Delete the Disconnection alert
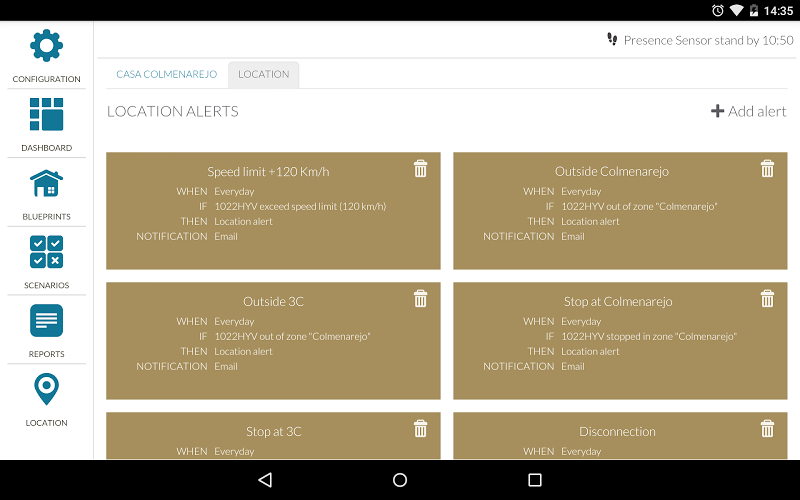This screenshot has height=500, width=800. pos(767,429)
